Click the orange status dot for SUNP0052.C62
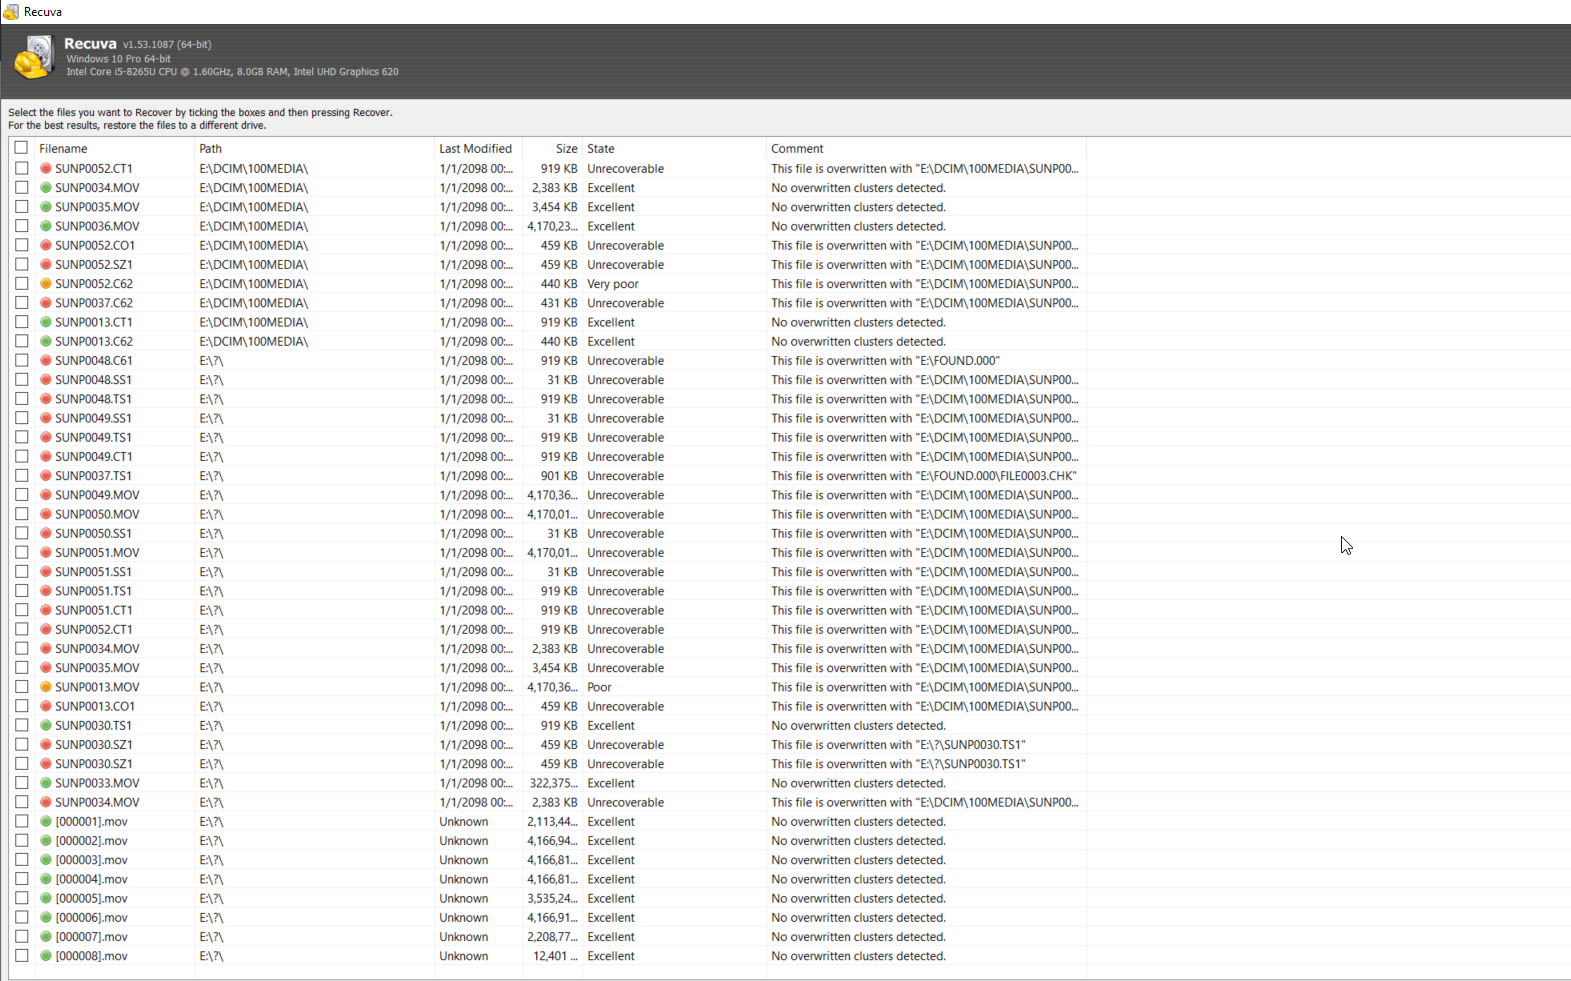 point(46,284)
